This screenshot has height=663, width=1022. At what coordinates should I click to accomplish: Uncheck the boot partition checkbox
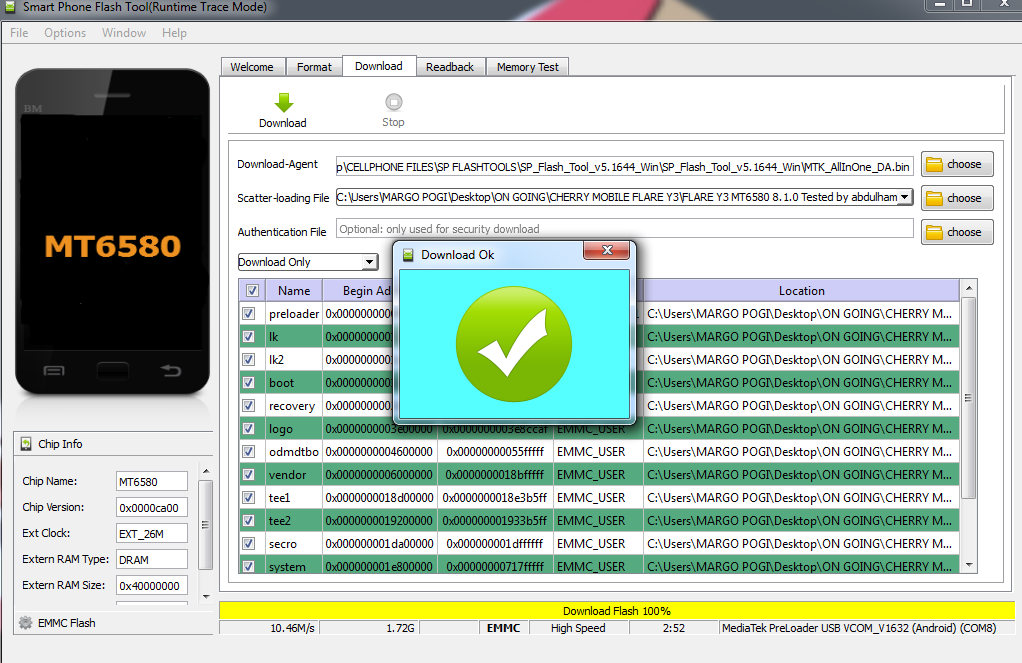point(249,383)
